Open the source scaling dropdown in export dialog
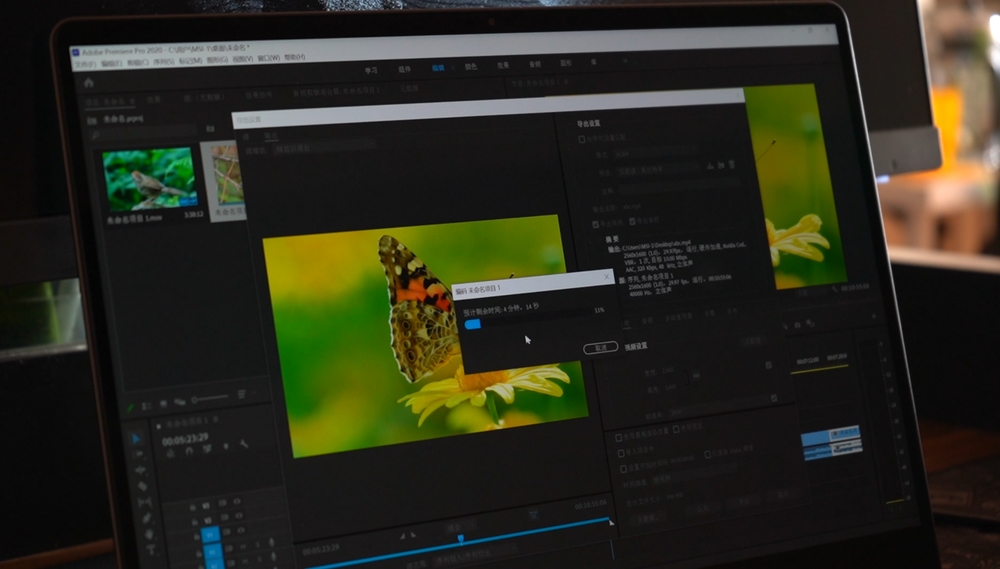 click(325, 146)
